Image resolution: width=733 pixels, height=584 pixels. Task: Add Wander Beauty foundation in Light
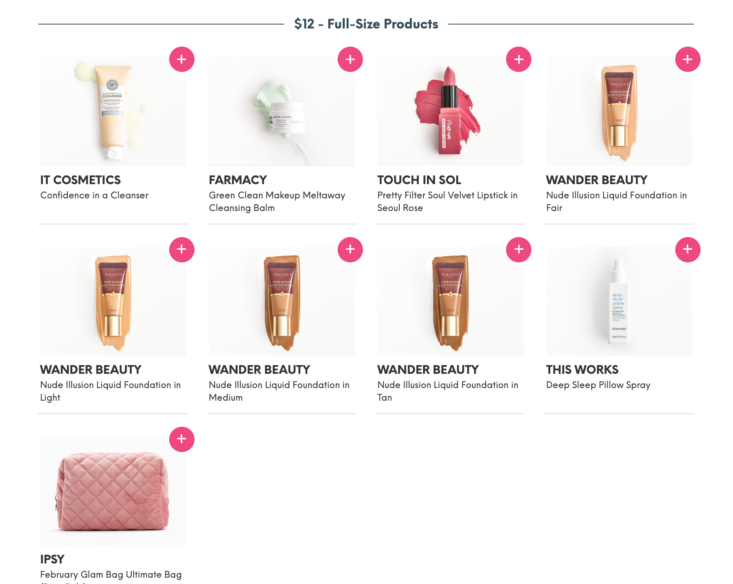182,249
